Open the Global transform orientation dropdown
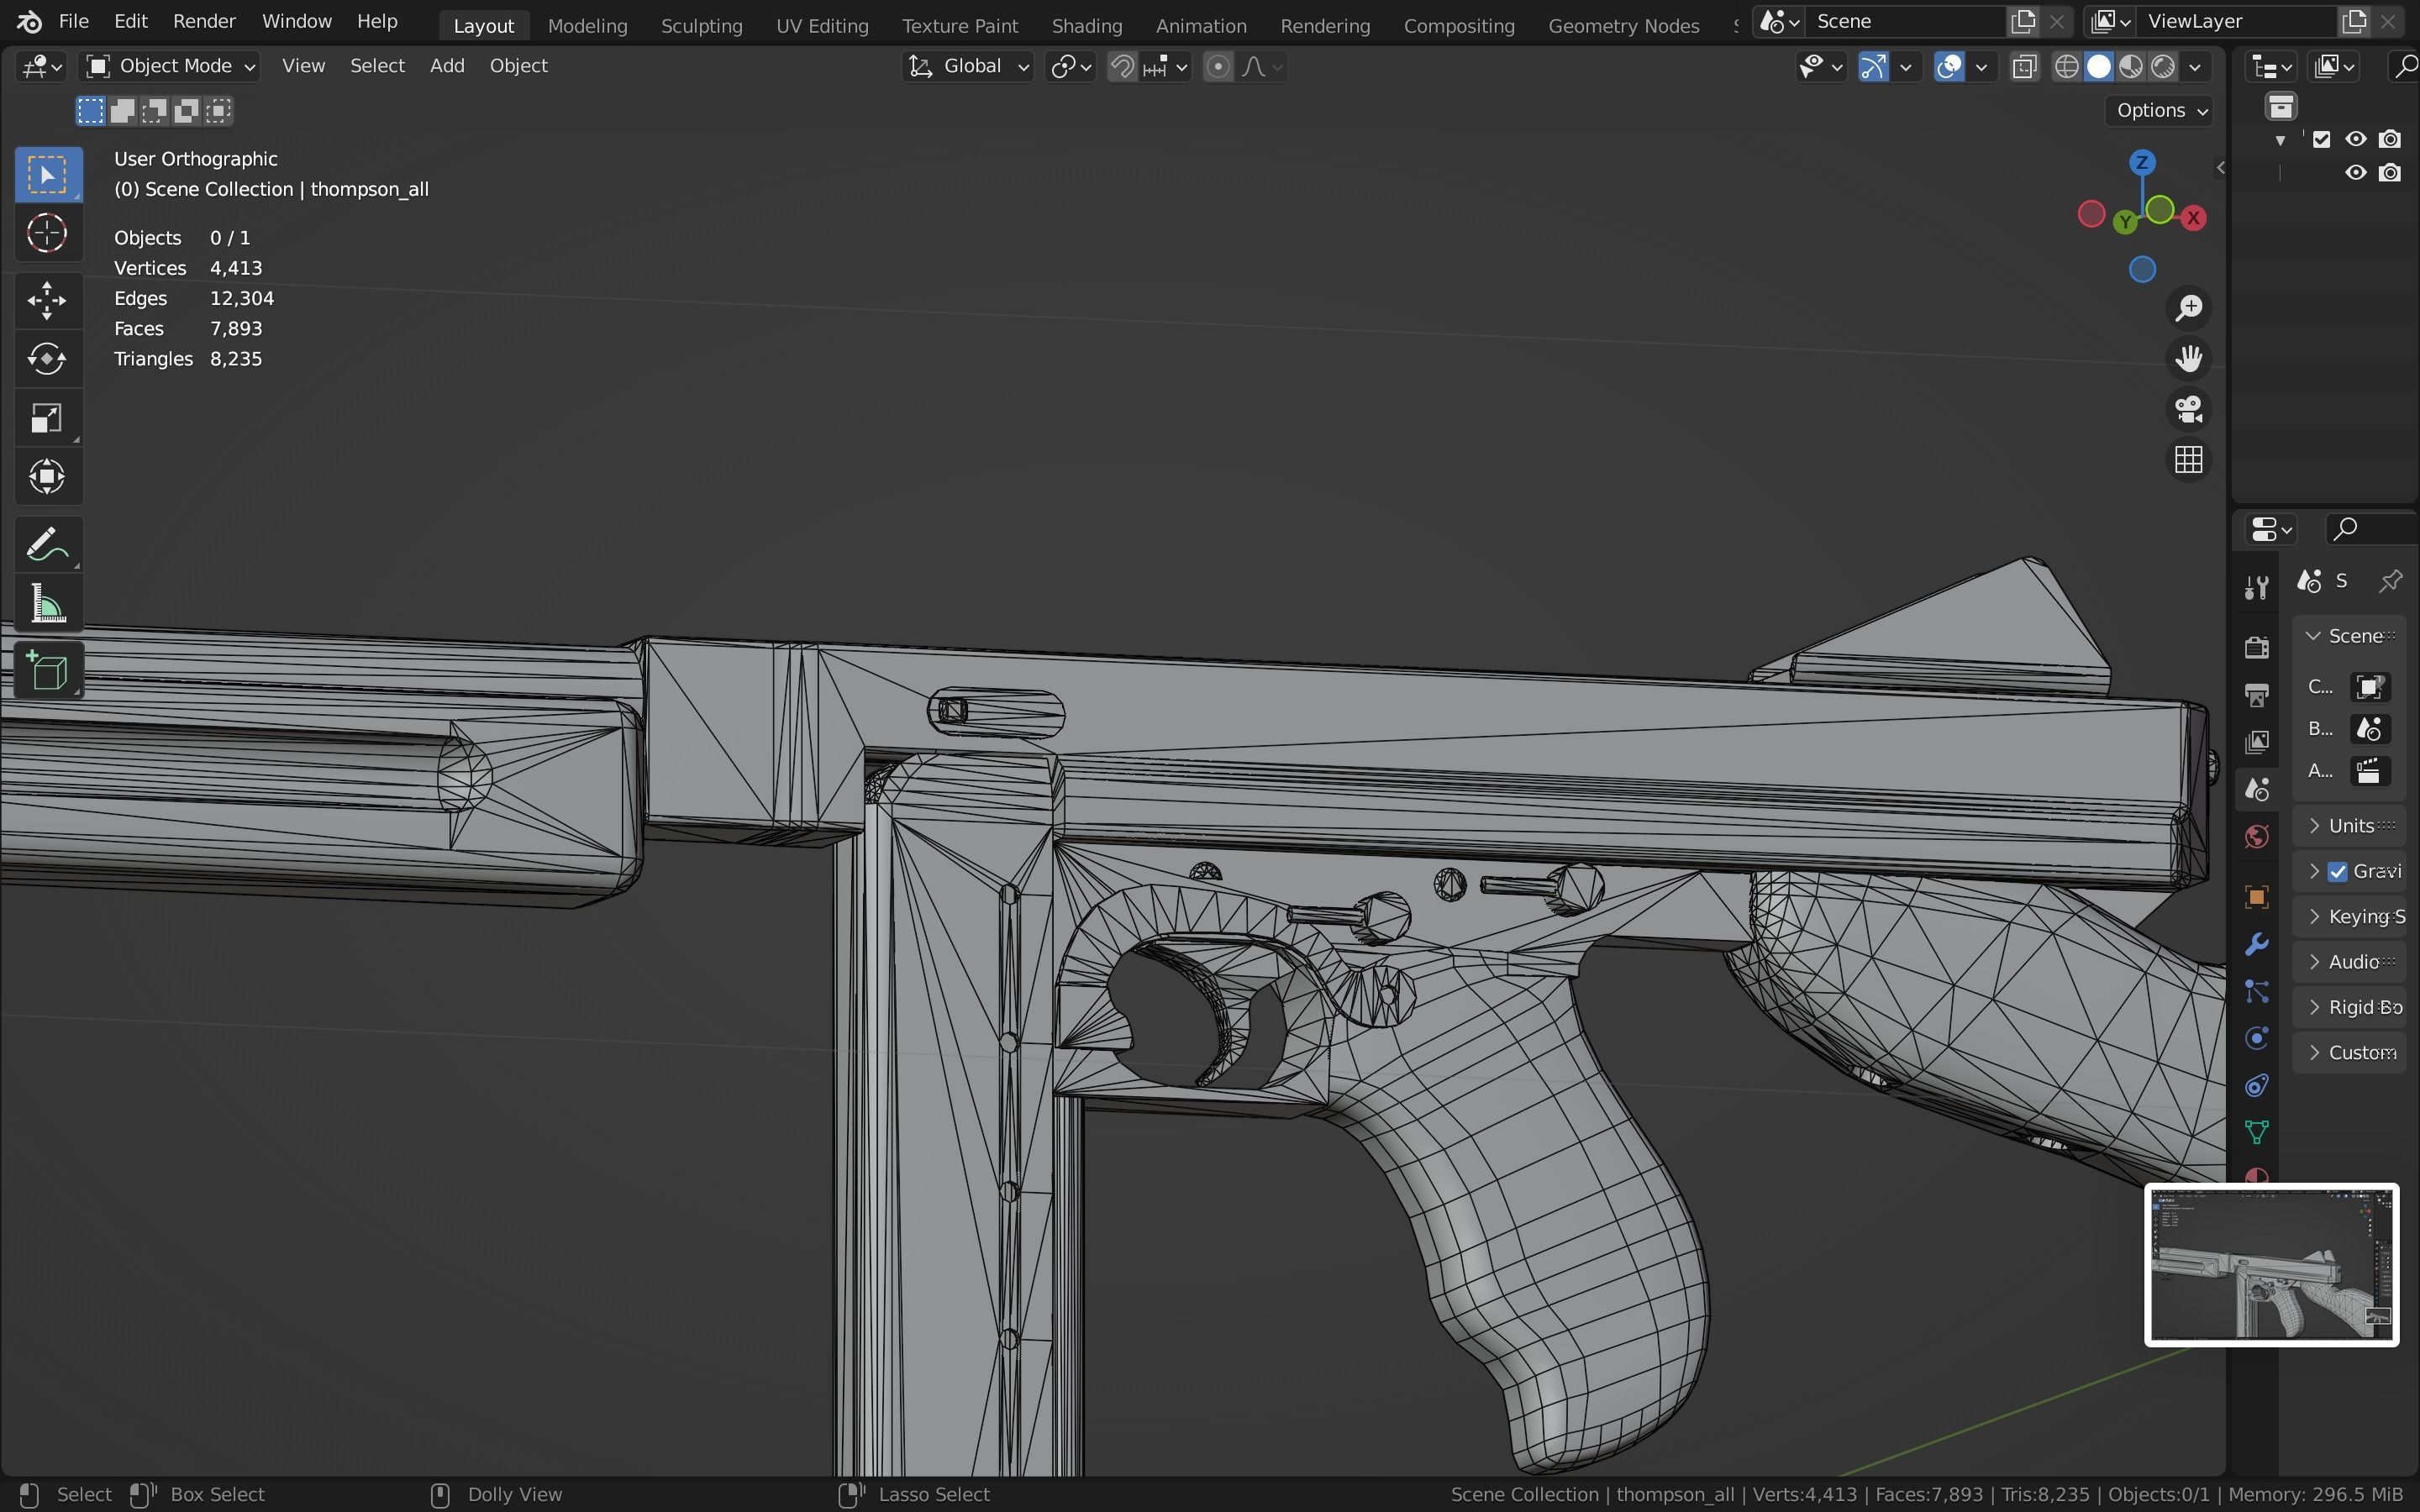 pos(968,66)
